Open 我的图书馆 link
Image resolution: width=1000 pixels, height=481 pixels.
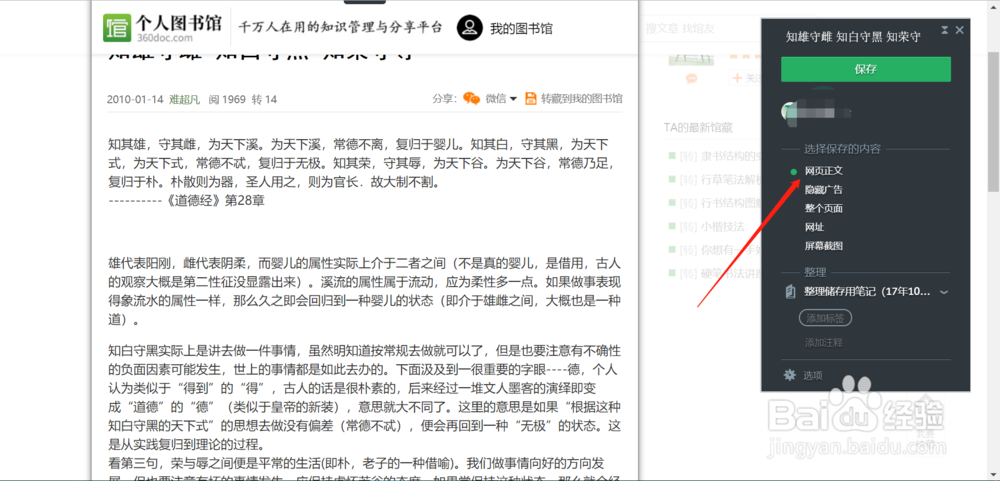(521, 28)
